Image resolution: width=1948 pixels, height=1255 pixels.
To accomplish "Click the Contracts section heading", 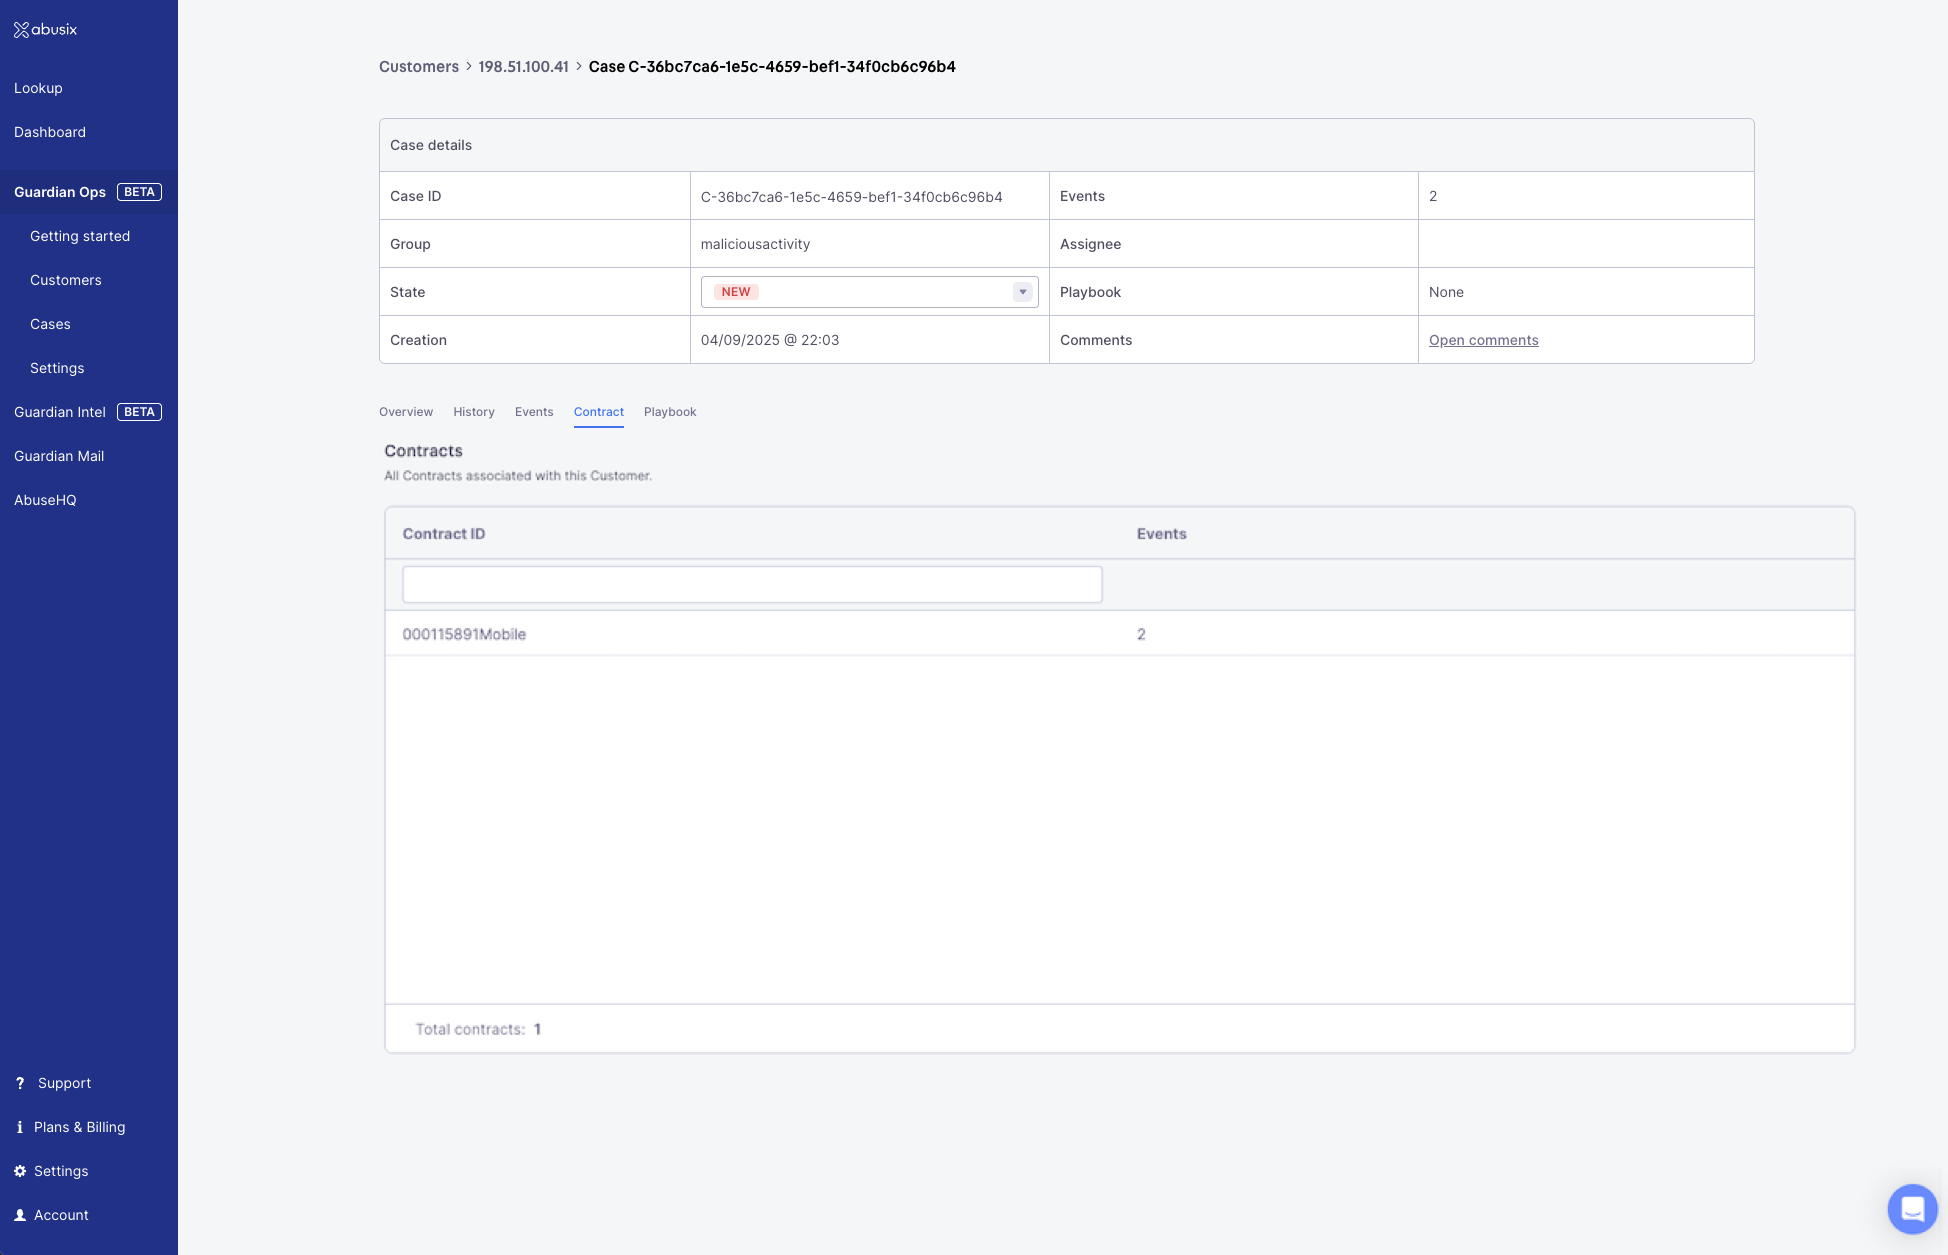I will coord(423,451).
